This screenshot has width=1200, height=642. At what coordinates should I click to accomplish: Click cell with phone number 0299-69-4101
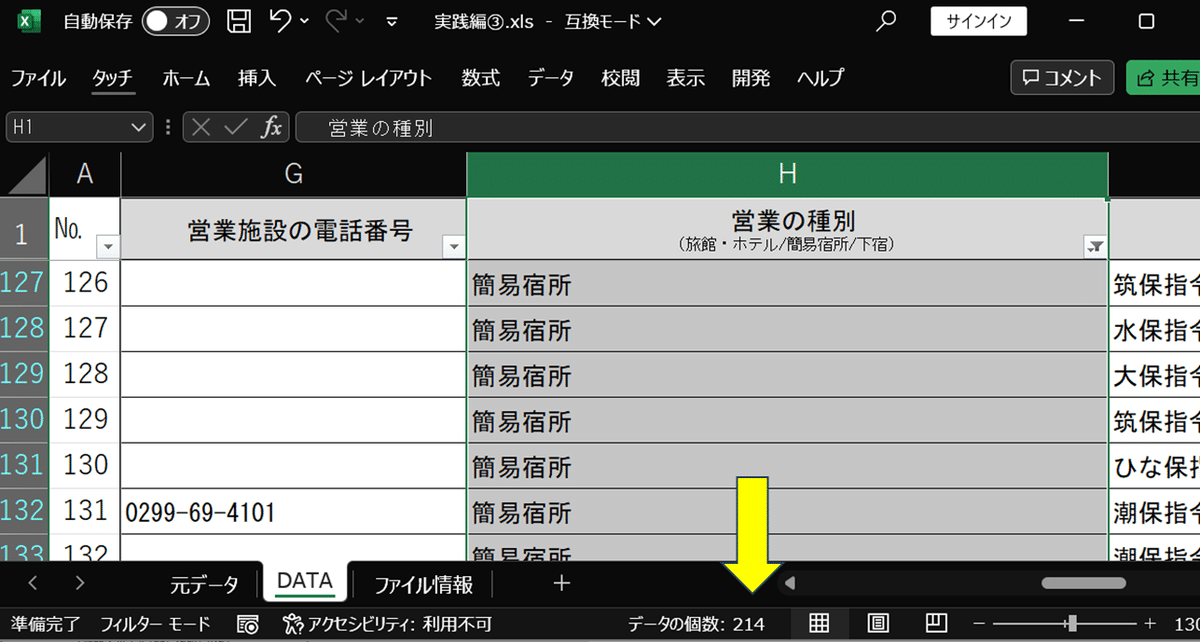(293, 512)
